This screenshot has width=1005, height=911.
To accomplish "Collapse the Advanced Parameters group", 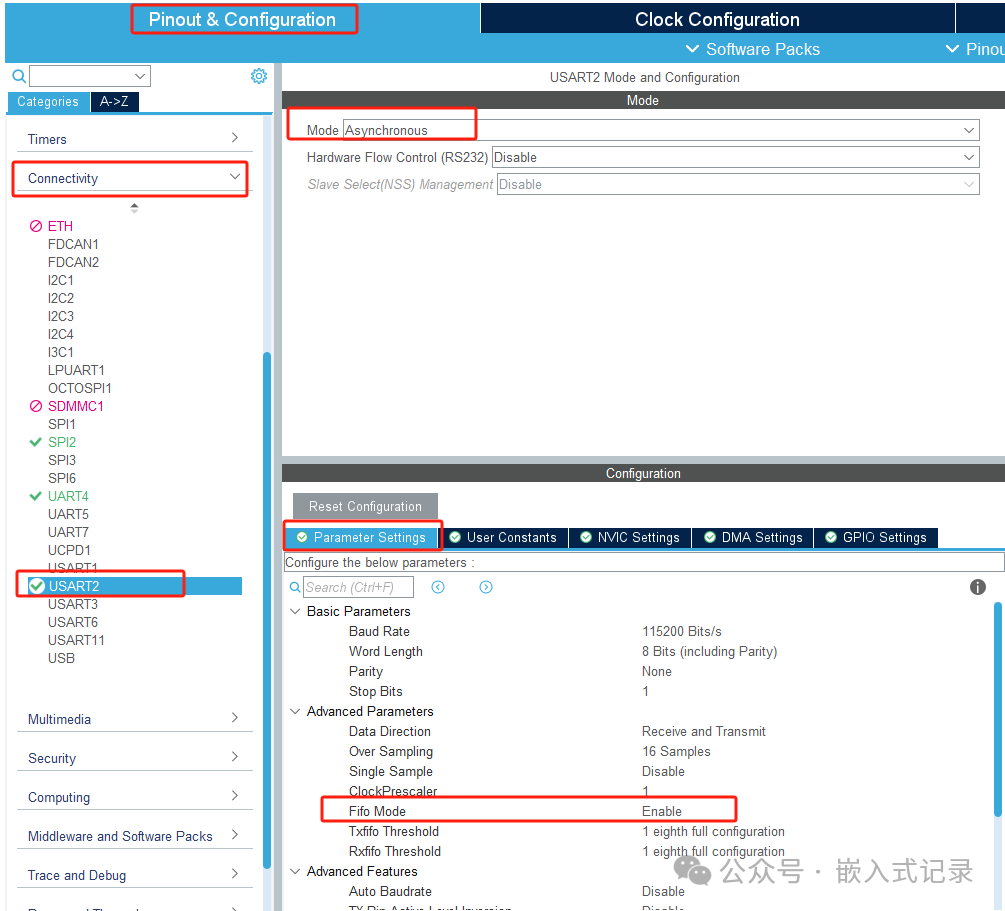I will 295,712.
